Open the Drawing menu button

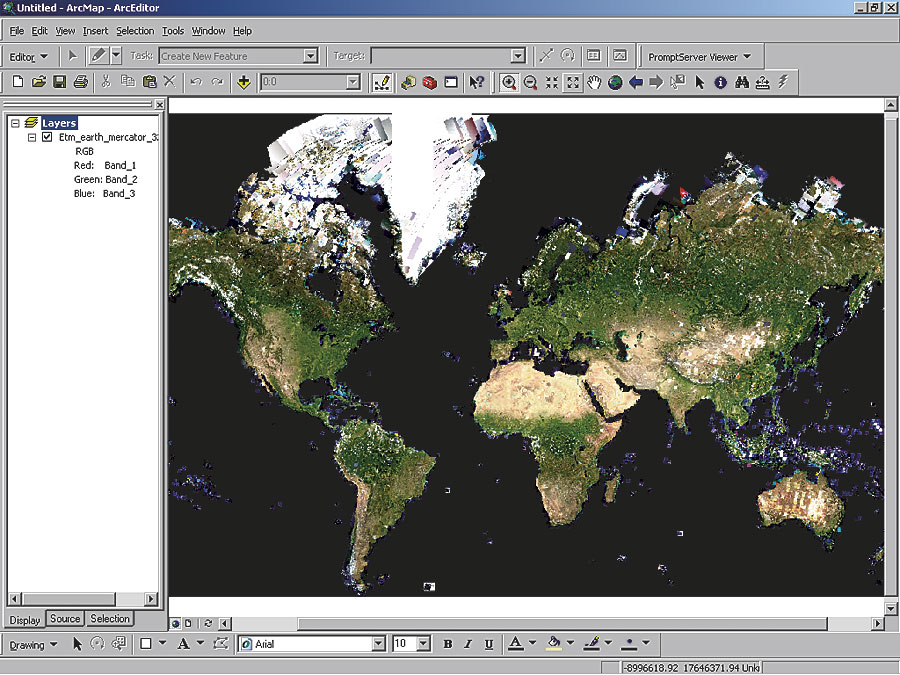[34, 644]
